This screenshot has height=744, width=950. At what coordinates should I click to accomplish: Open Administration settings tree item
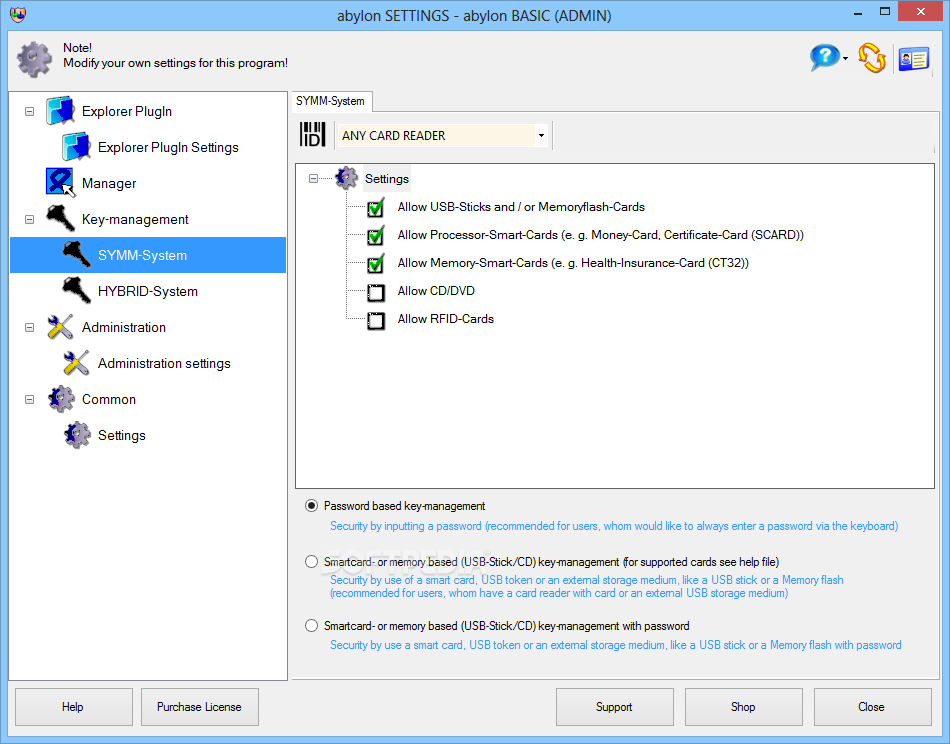[x=164, y=363]
